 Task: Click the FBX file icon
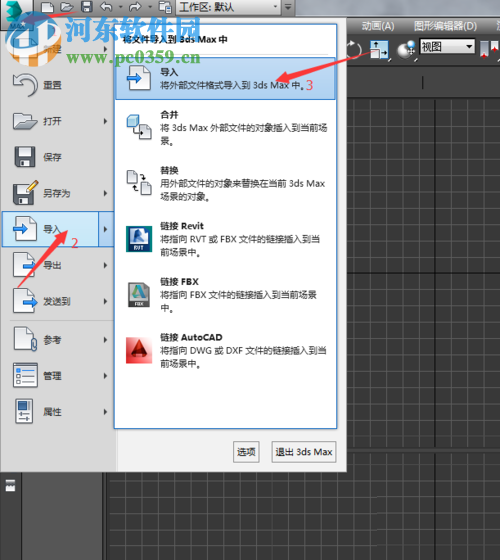[139, 295]
